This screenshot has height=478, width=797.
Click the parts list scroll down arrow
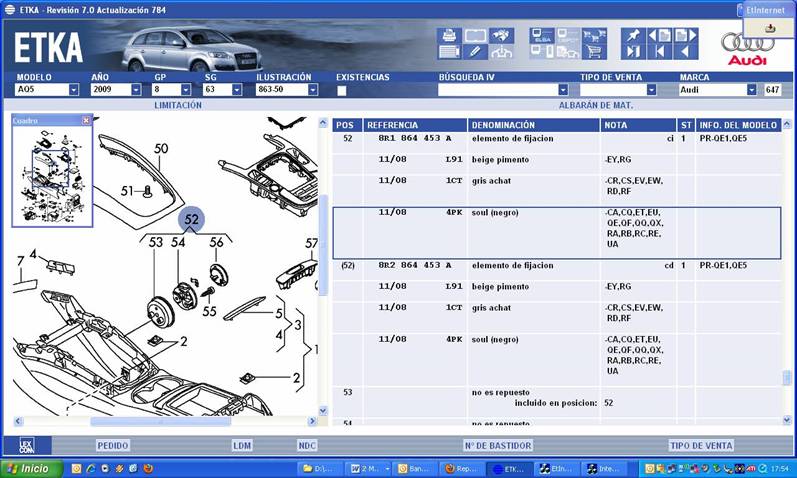point(787,420)
